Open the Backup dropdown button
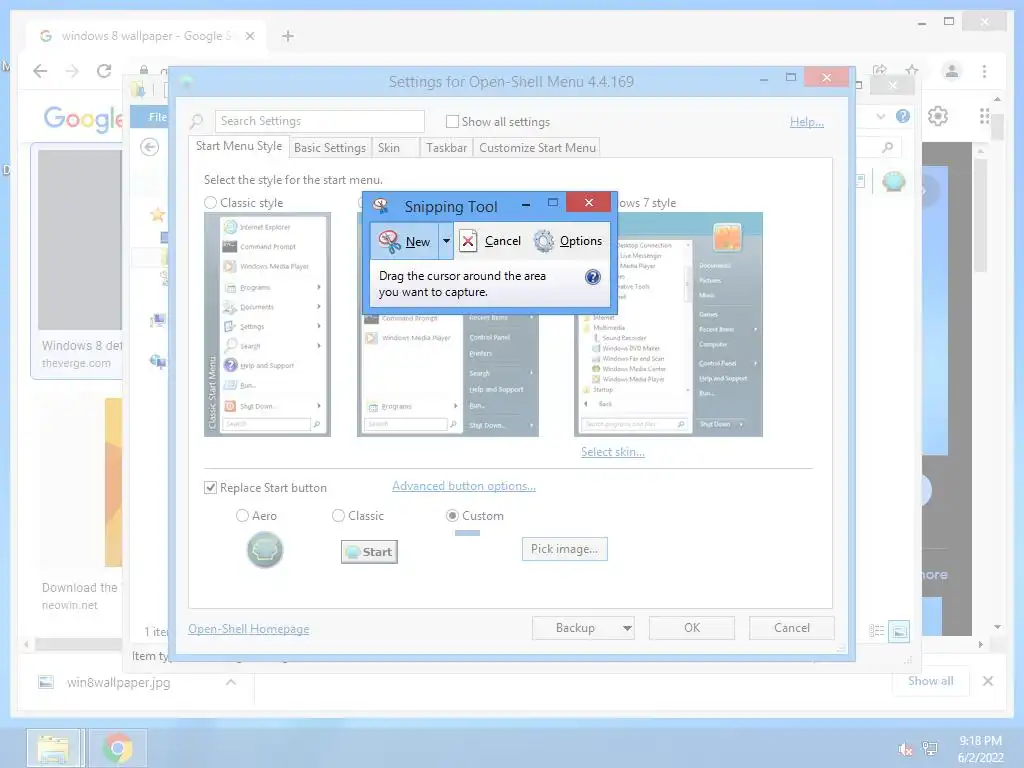Viewport: 1024px width, 768px height. (x=583, y=628)
